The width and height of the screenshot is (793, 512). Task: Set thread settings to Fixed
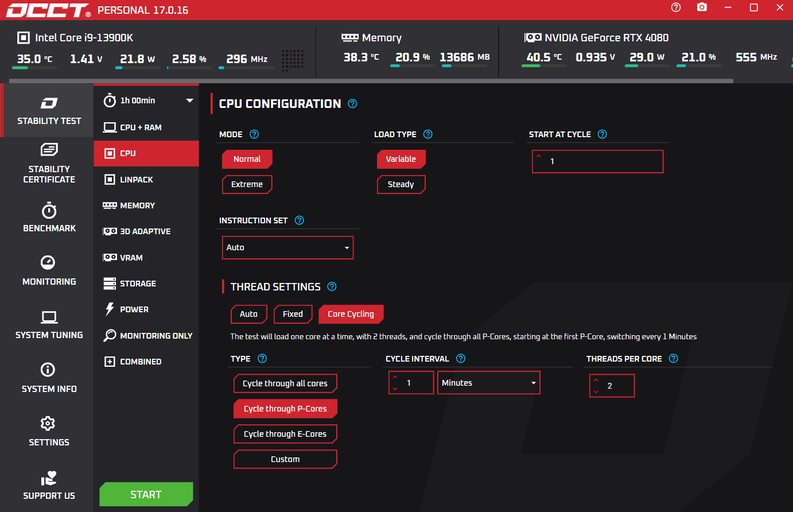[293, 314]
